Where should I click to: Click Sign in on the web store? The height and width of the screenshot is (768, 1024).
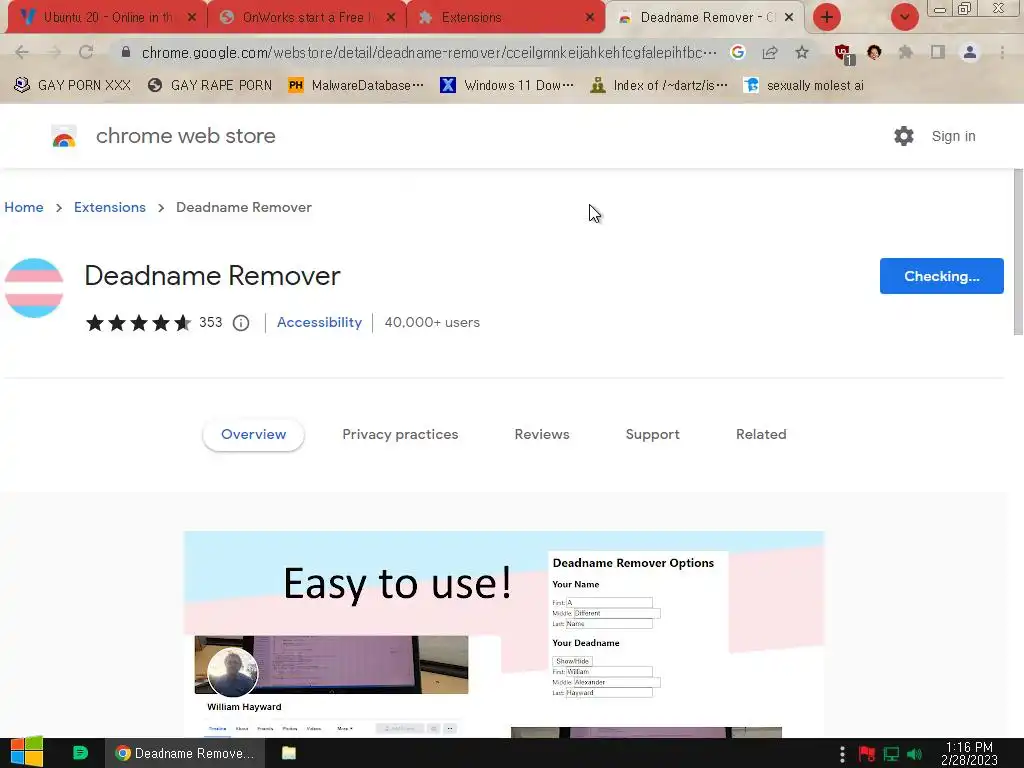953,136
